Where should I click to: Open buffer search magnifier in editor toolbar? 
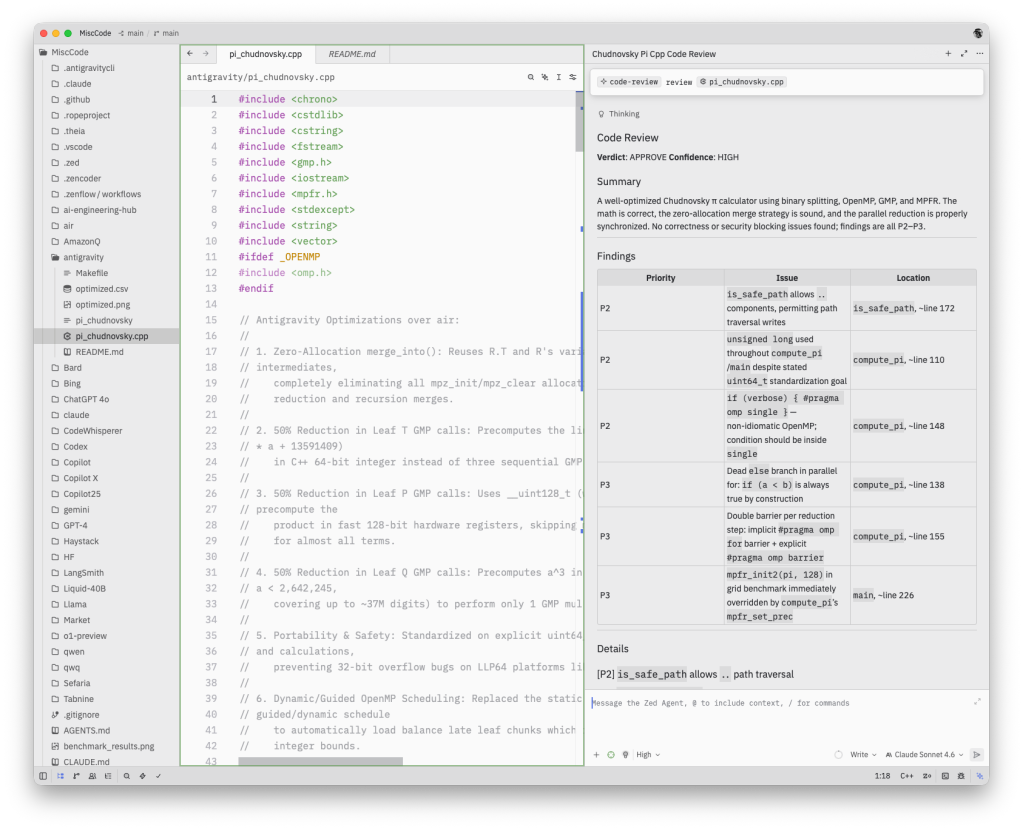530,77
